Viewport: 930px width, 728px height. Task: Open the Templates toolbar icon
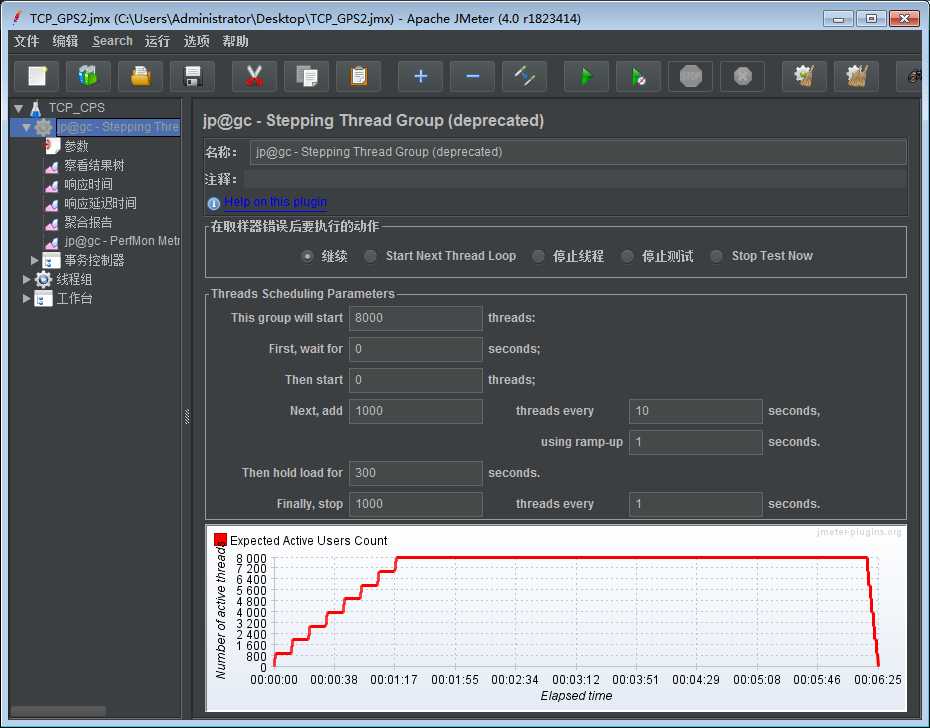[x=88, y=76]
